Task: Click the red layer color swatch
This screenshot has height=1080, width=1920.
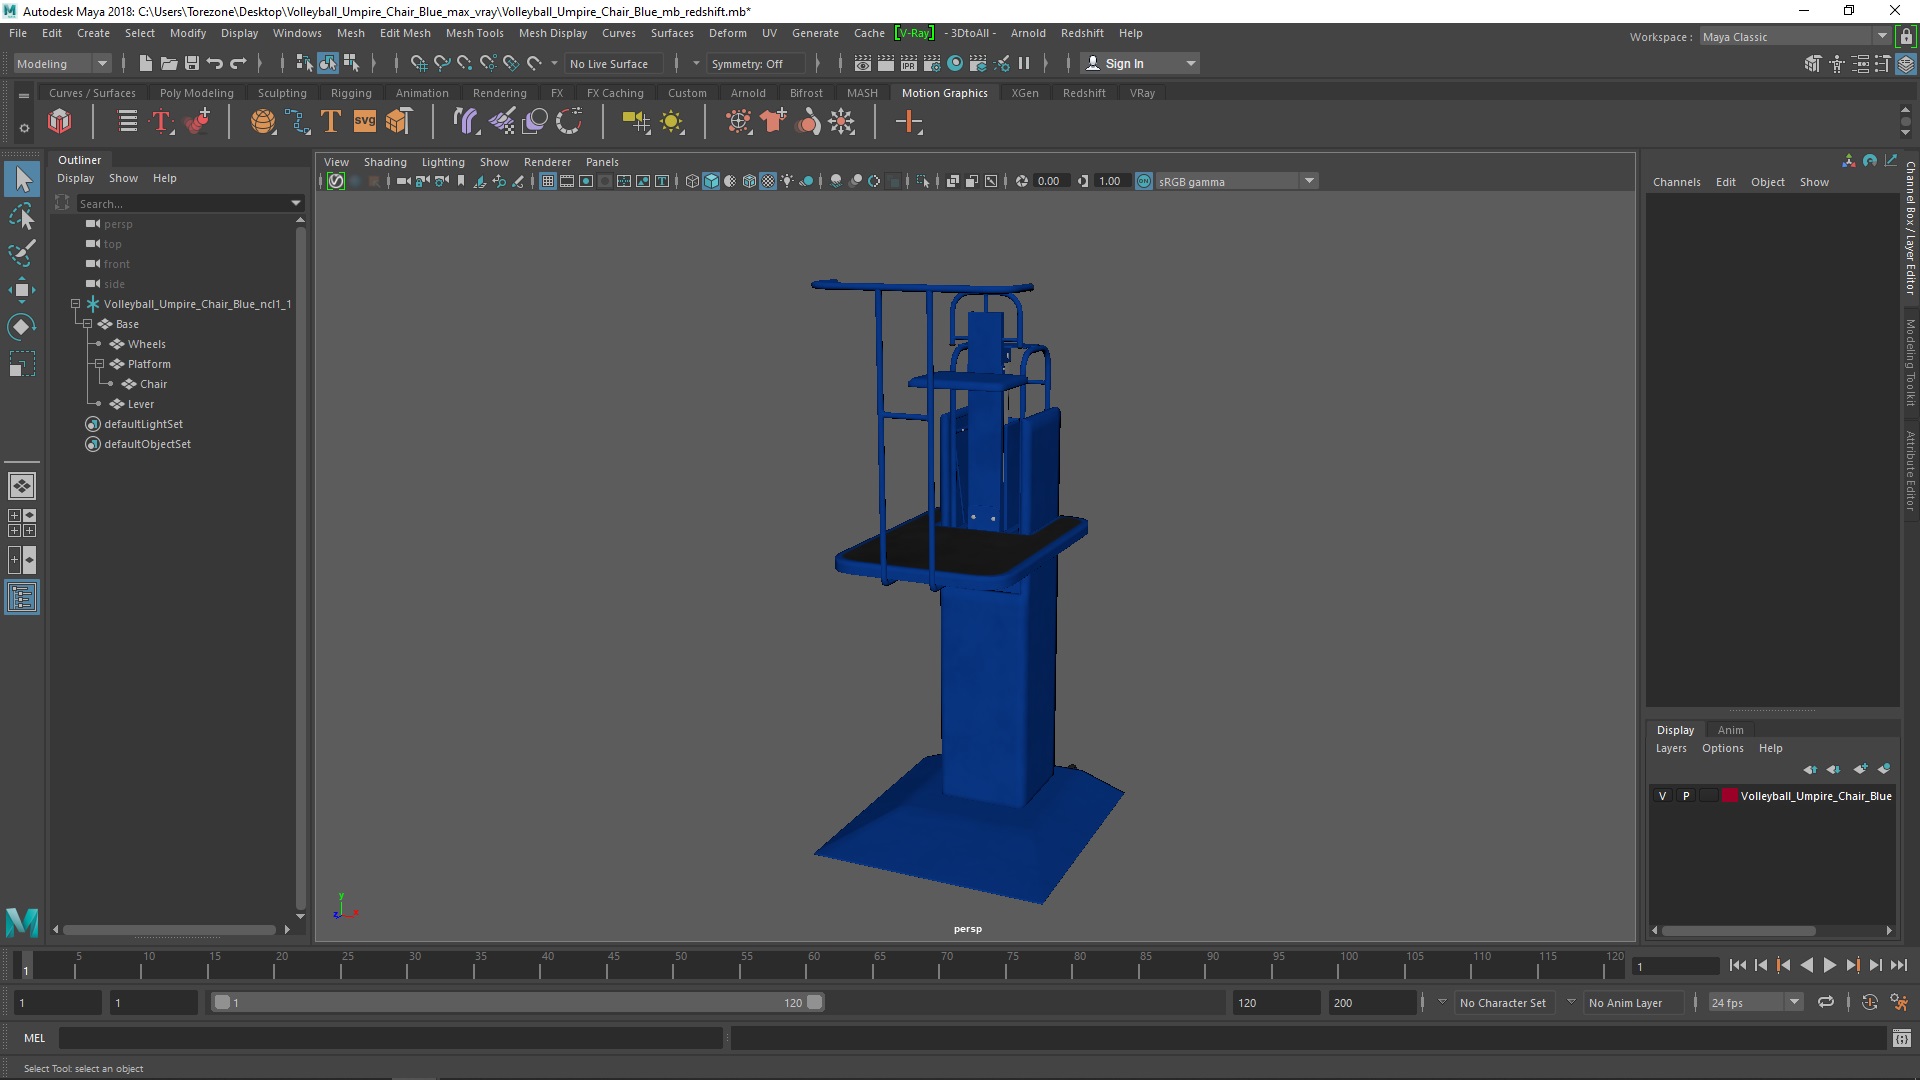Action: 1729,796
